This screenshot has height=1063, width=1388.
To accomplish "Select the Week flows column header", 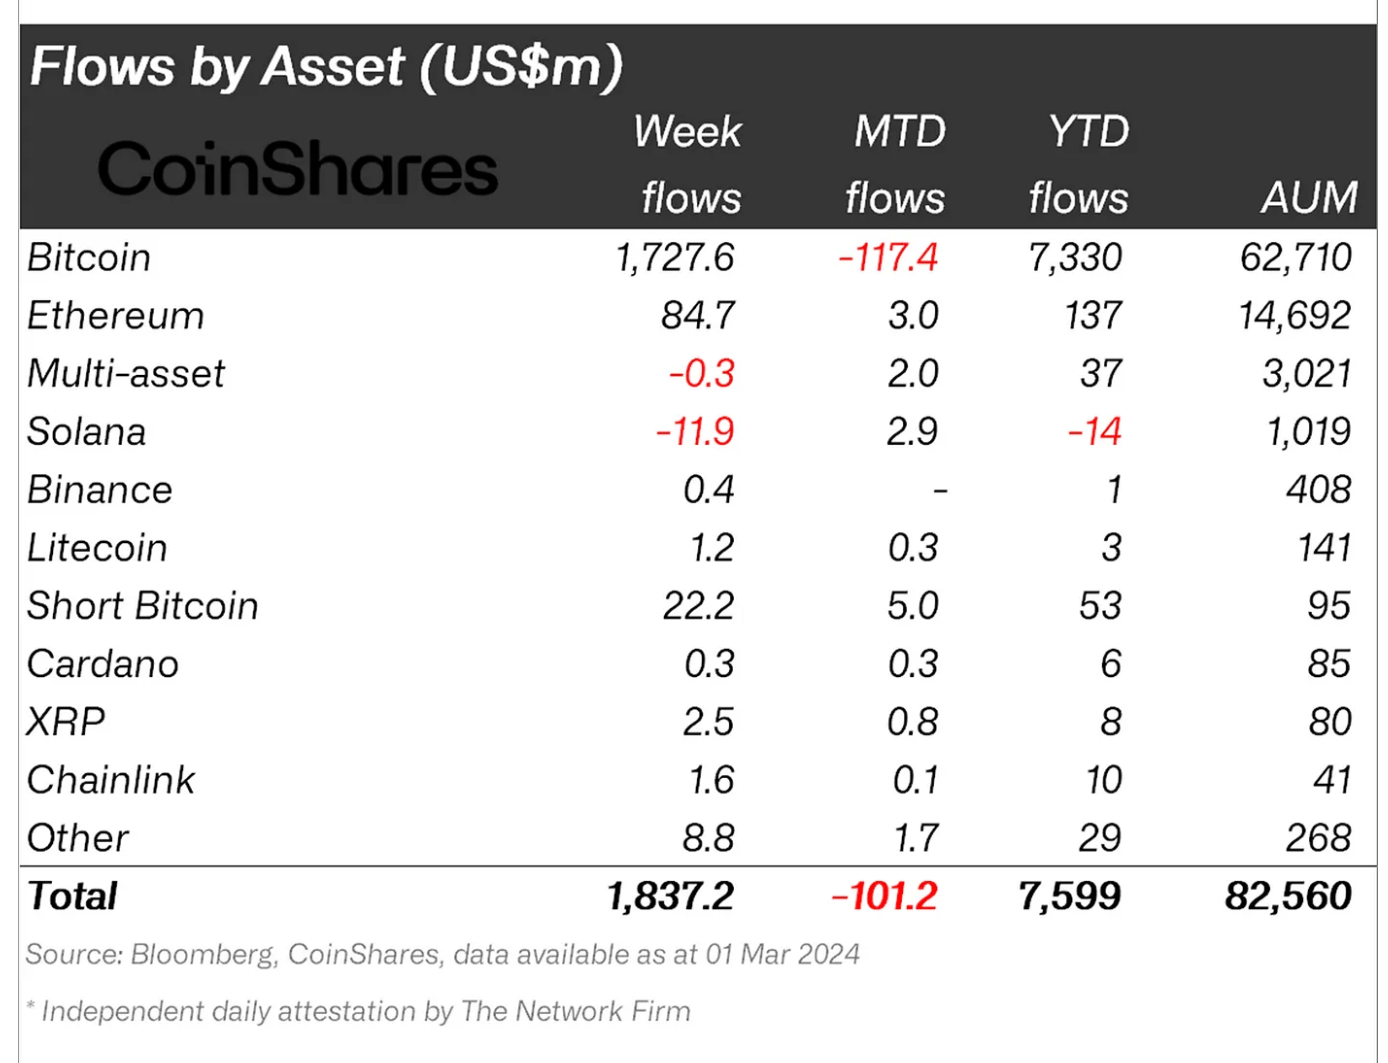I will coord(688,165).
